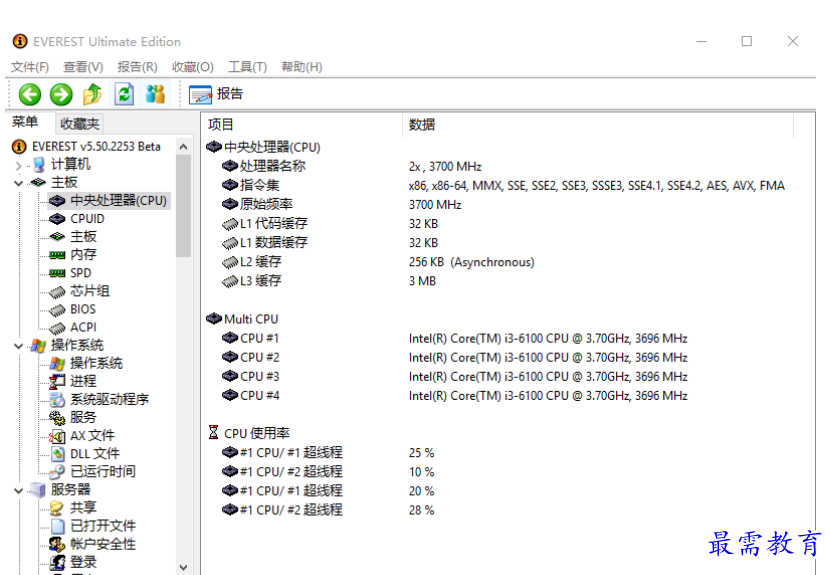The image size is (830, 575).
Task: Select the 指令集 row
Action: tap(503, 186)
